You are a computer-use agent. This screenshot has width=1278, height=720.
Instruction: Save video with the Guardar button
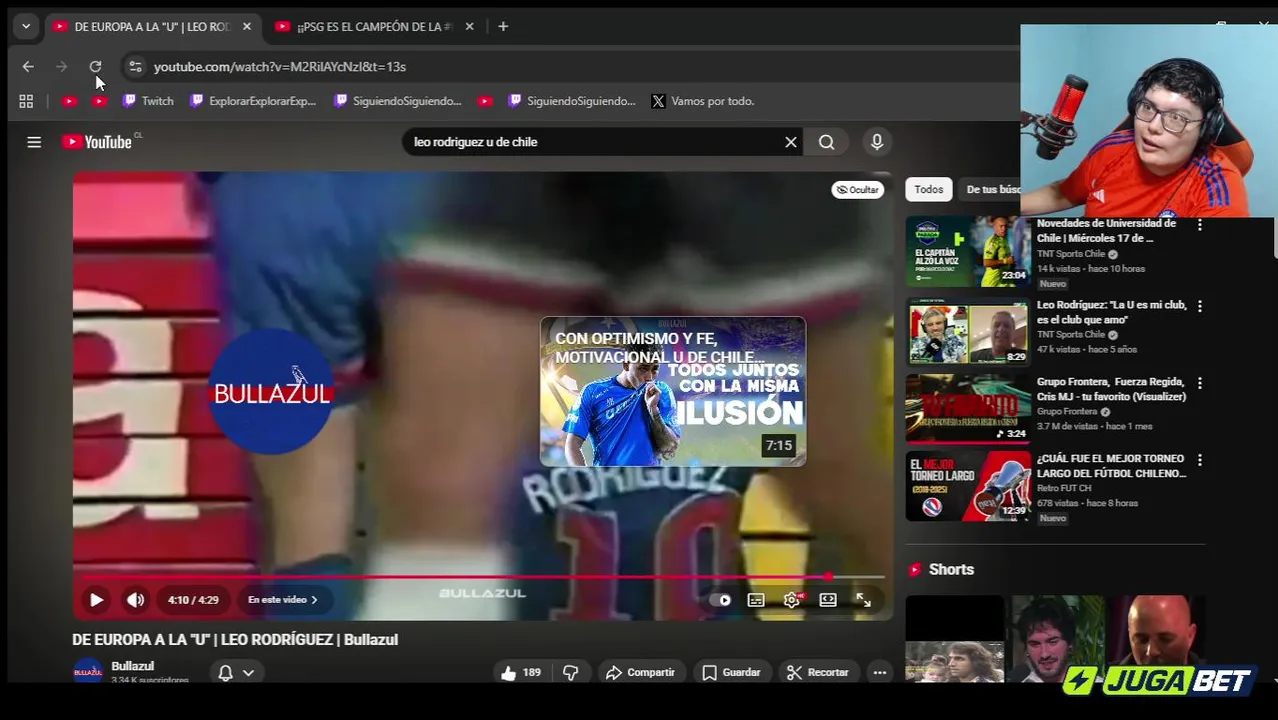click(731, 672)
